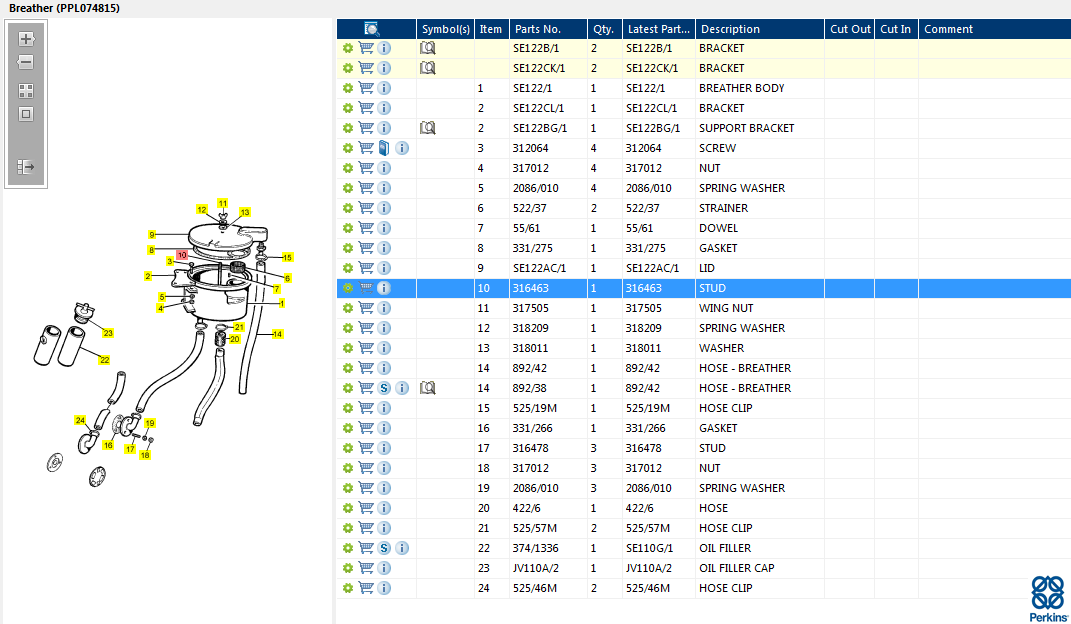The image size is (1071, 624).
Task: Click part number 525/57M cell
Action: point(535,528)
